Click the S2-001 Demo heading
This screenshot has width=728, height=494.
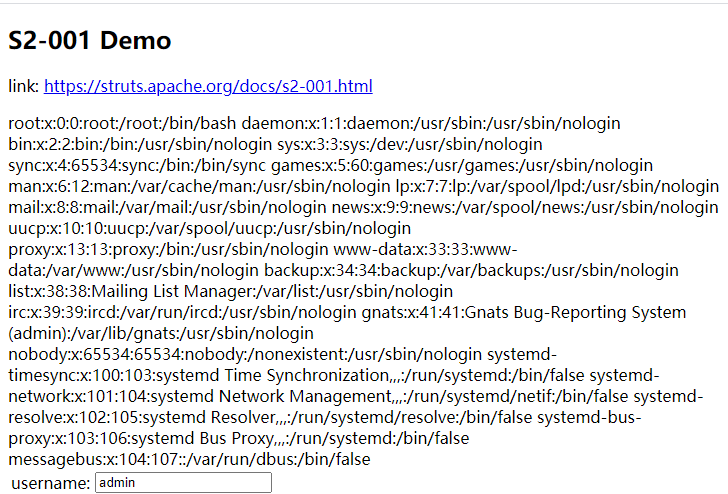coord(90,41)
